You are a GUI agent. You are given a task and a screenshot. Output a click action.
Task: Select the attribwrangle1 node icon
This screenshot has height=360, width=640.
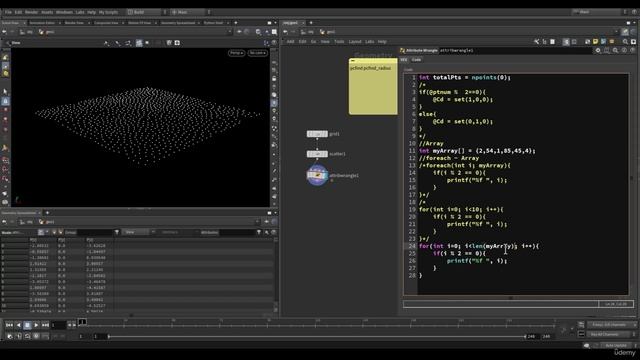317,175
